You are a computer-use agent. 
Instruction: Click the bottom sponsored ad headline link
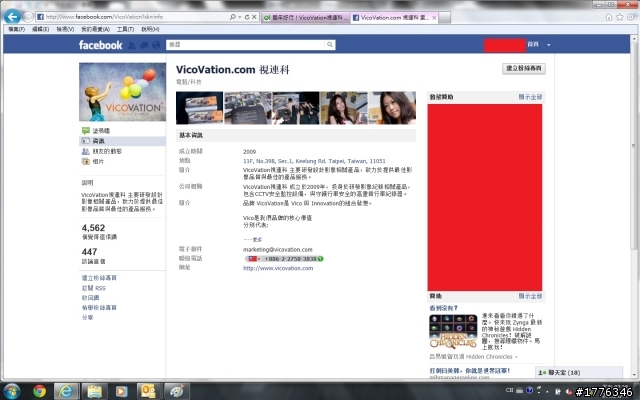(470, 371)
